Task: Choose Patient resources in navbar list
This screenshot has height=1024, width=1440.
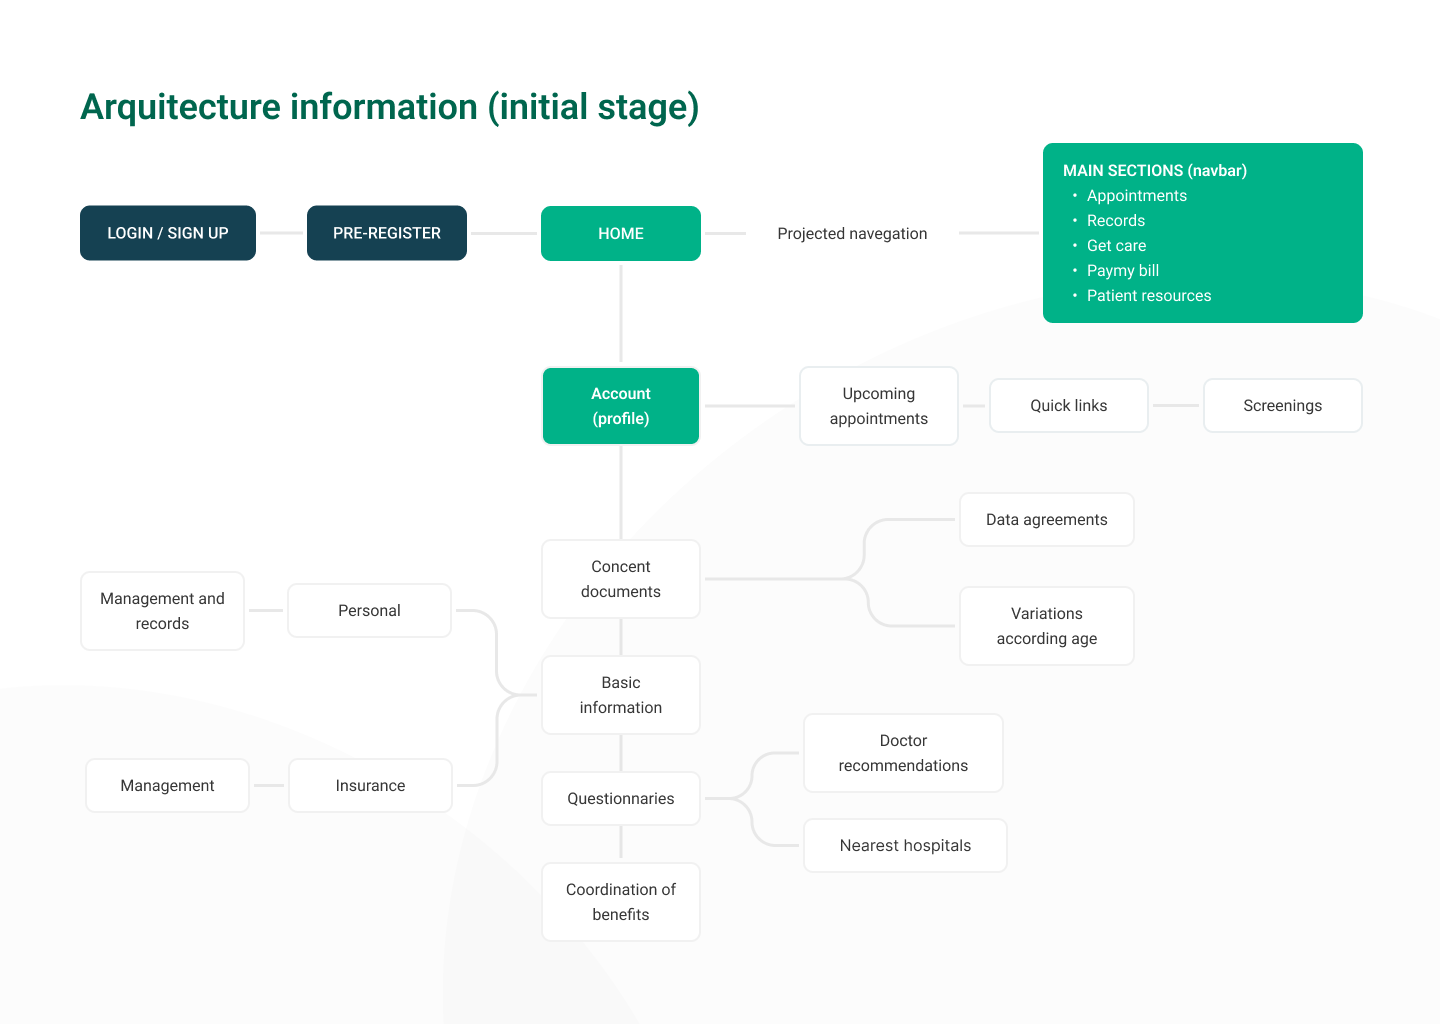Action: coord(1148,296)
